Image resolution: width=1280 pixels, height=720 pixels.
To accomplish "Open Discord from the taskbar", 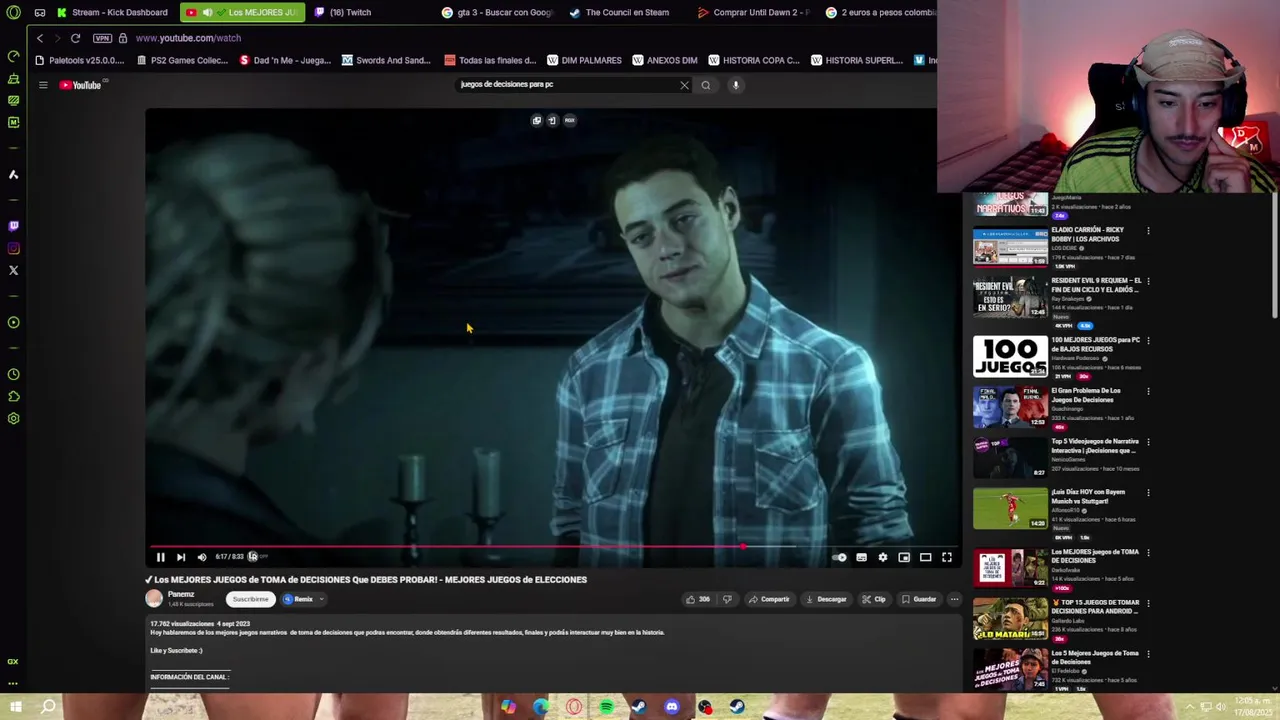I will coord(672,707).
